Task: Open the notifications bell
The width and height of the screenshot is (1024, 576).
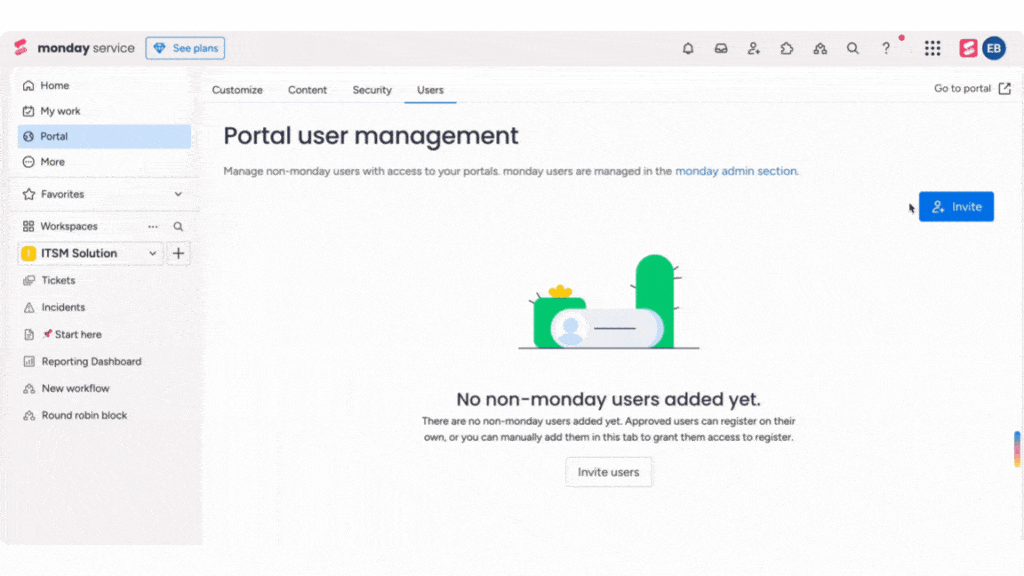Action: pos(688,48)
